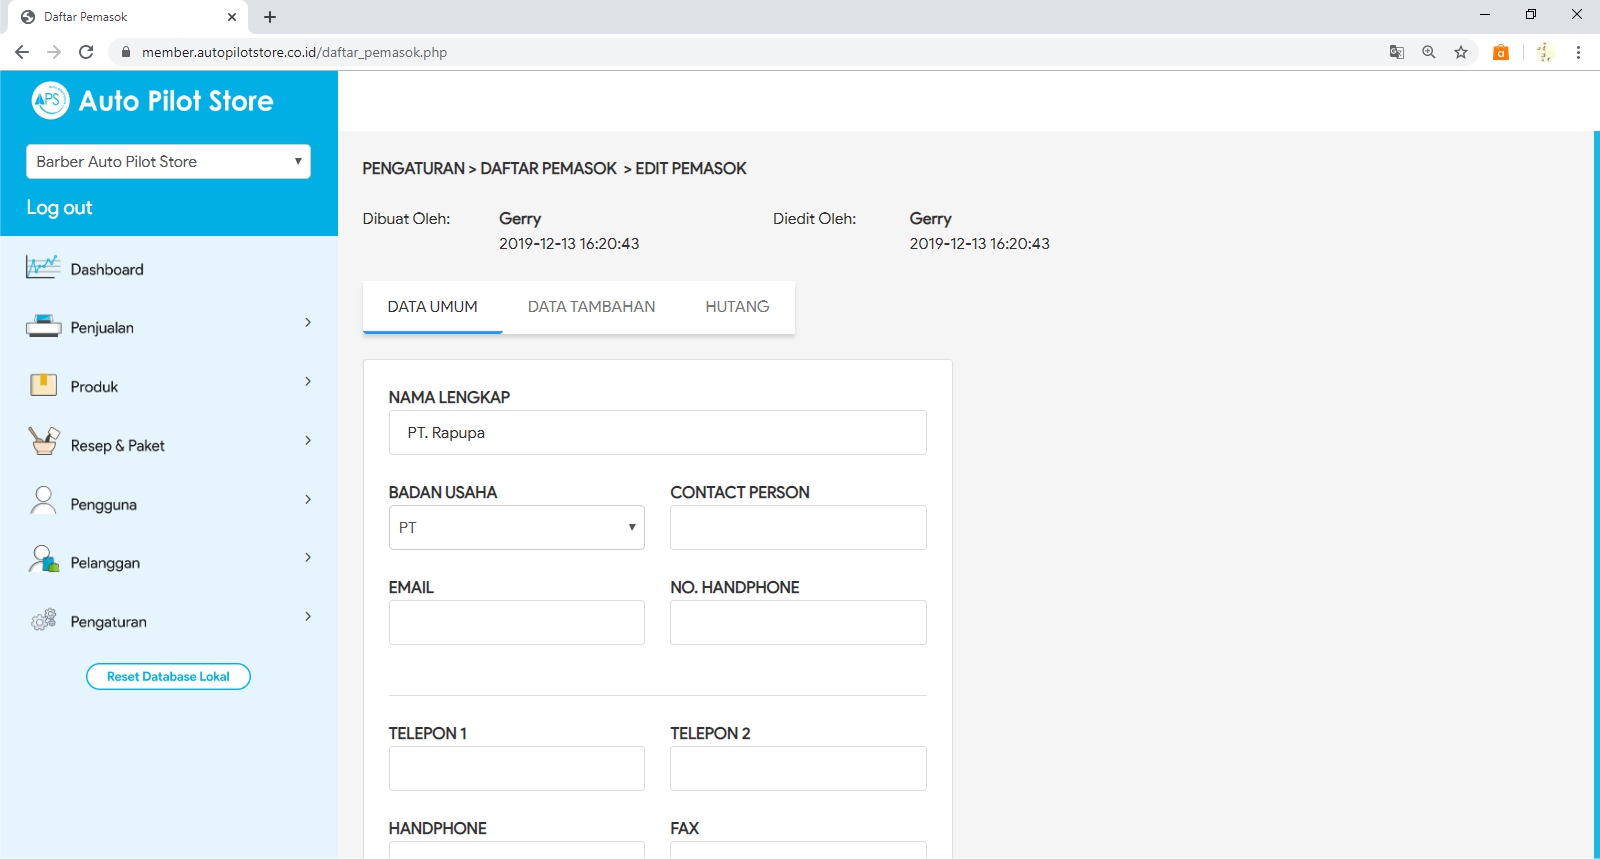Bookmark this page with star icon
This screenshot has width=1600, height=859.
1461,52
